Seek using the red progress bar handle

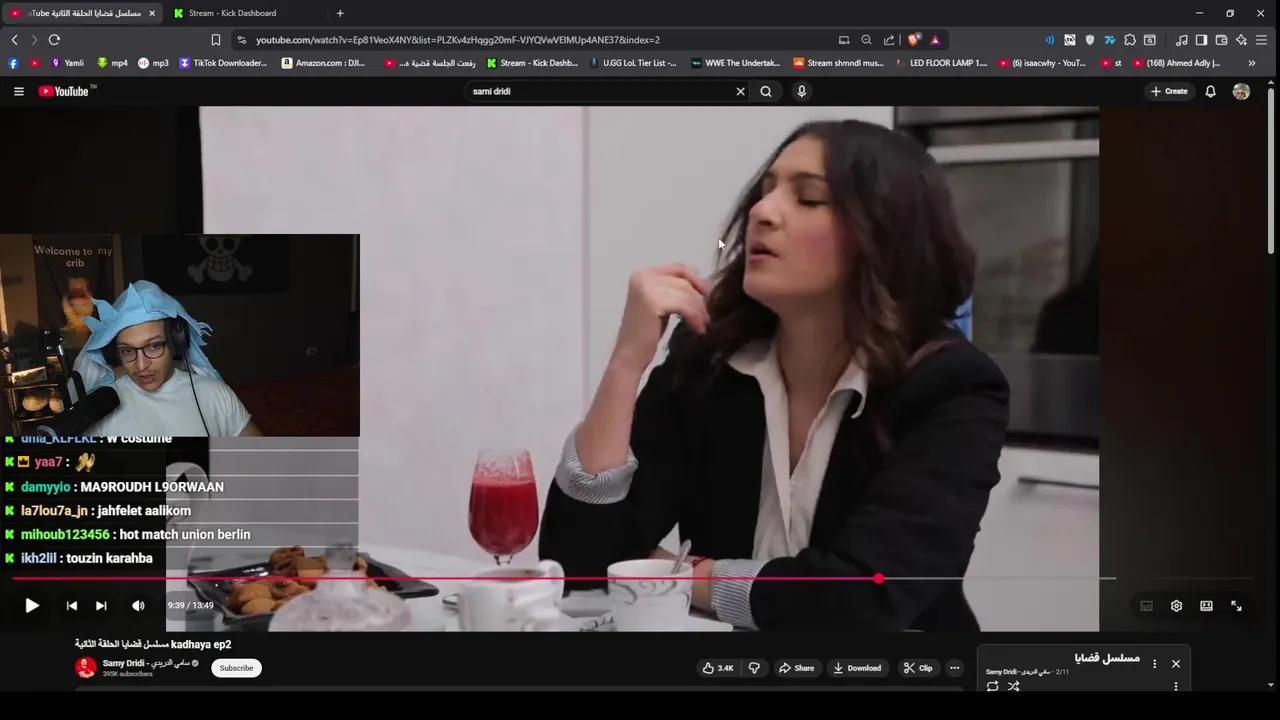pos(878,578)
